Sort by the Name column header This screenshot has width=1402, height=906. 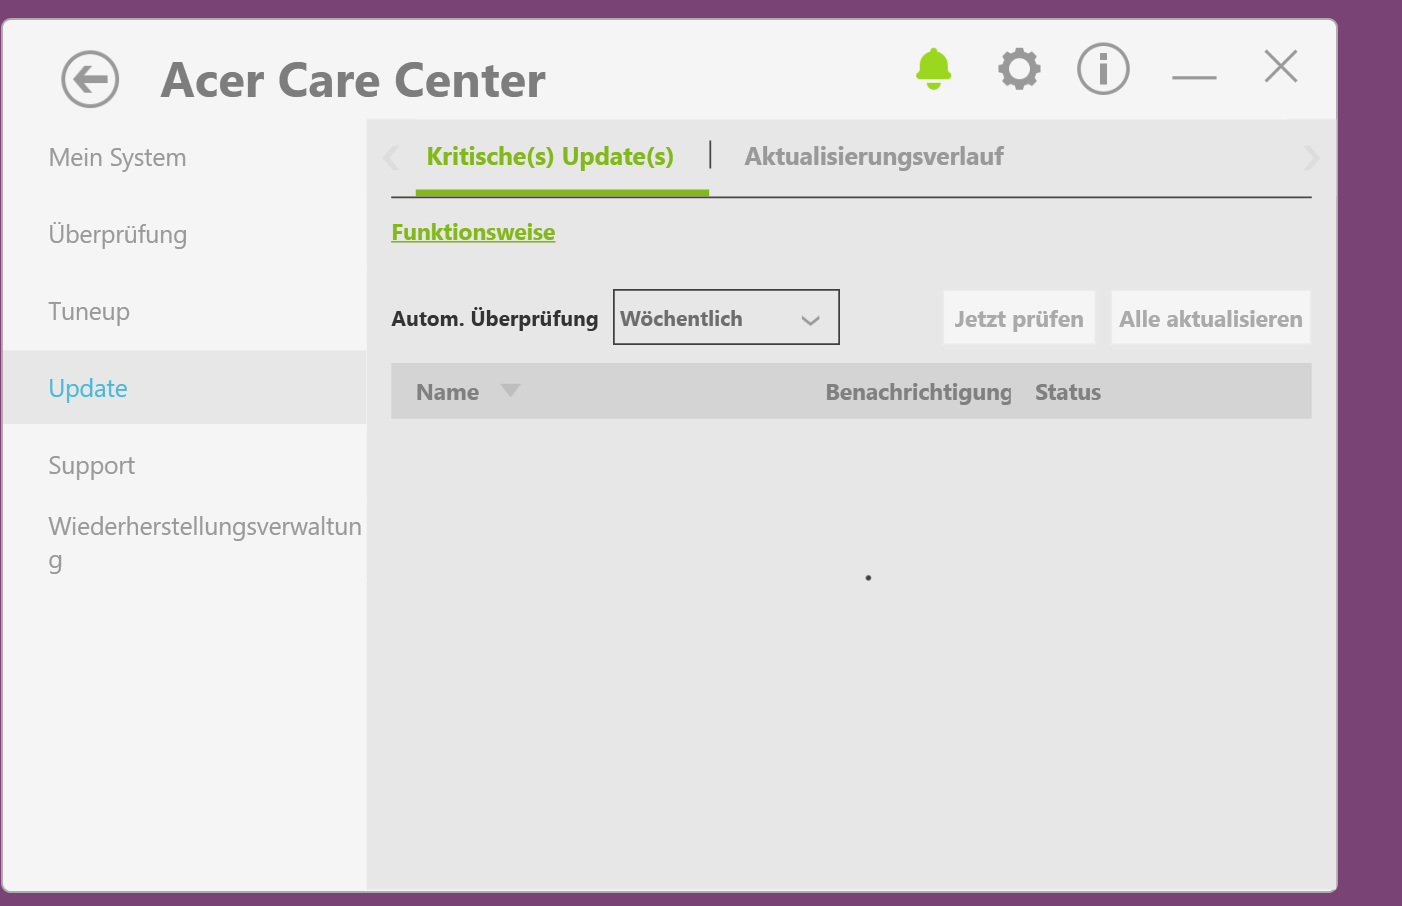click(448, 392)
